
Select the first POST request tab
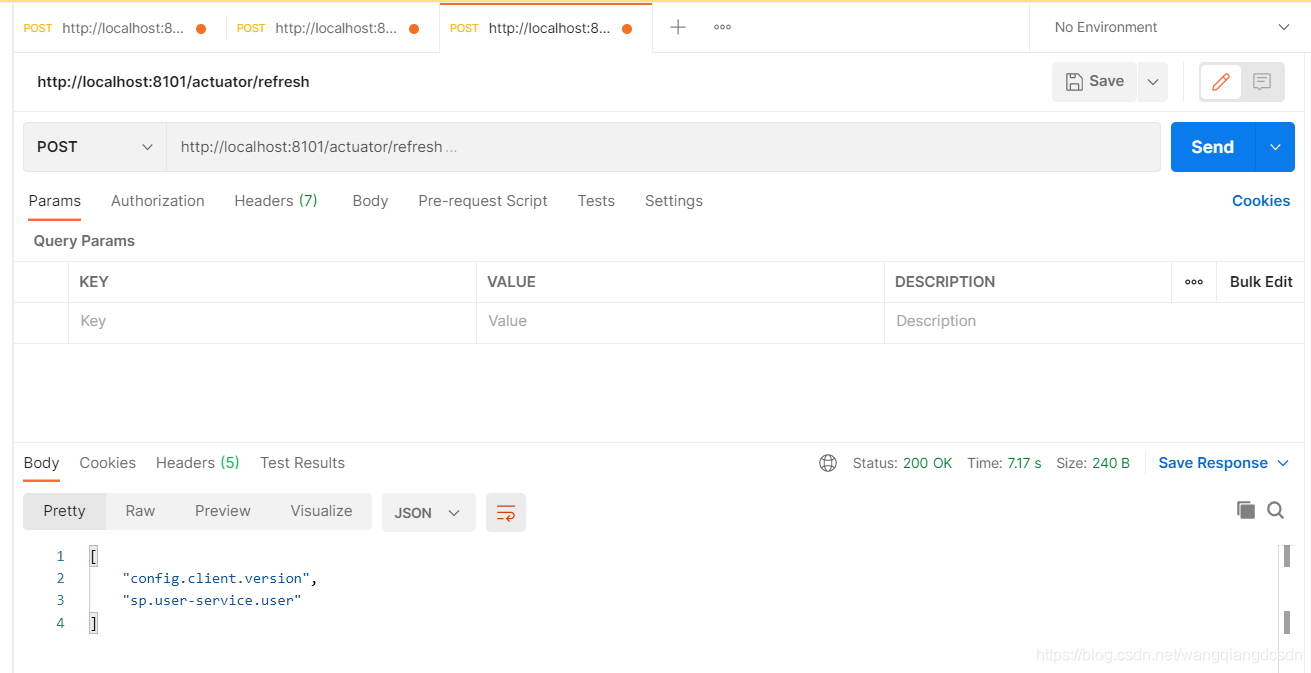[x=118, y=28]
